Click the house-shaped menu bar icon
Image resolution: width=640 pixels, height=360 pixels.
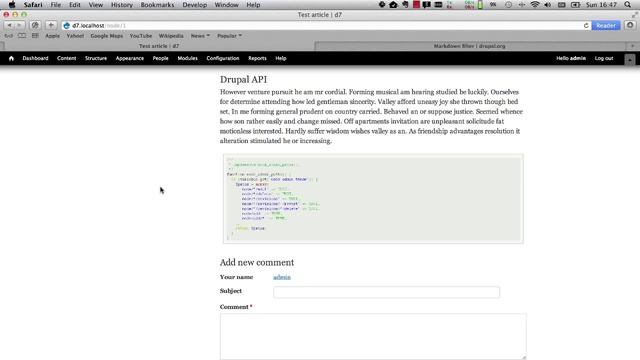pyautogui.click(x=393, y=5)
